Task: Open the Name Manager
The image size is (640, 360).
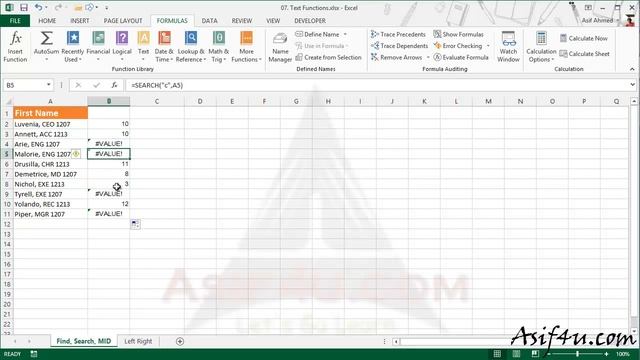Action: click(280, 47)
